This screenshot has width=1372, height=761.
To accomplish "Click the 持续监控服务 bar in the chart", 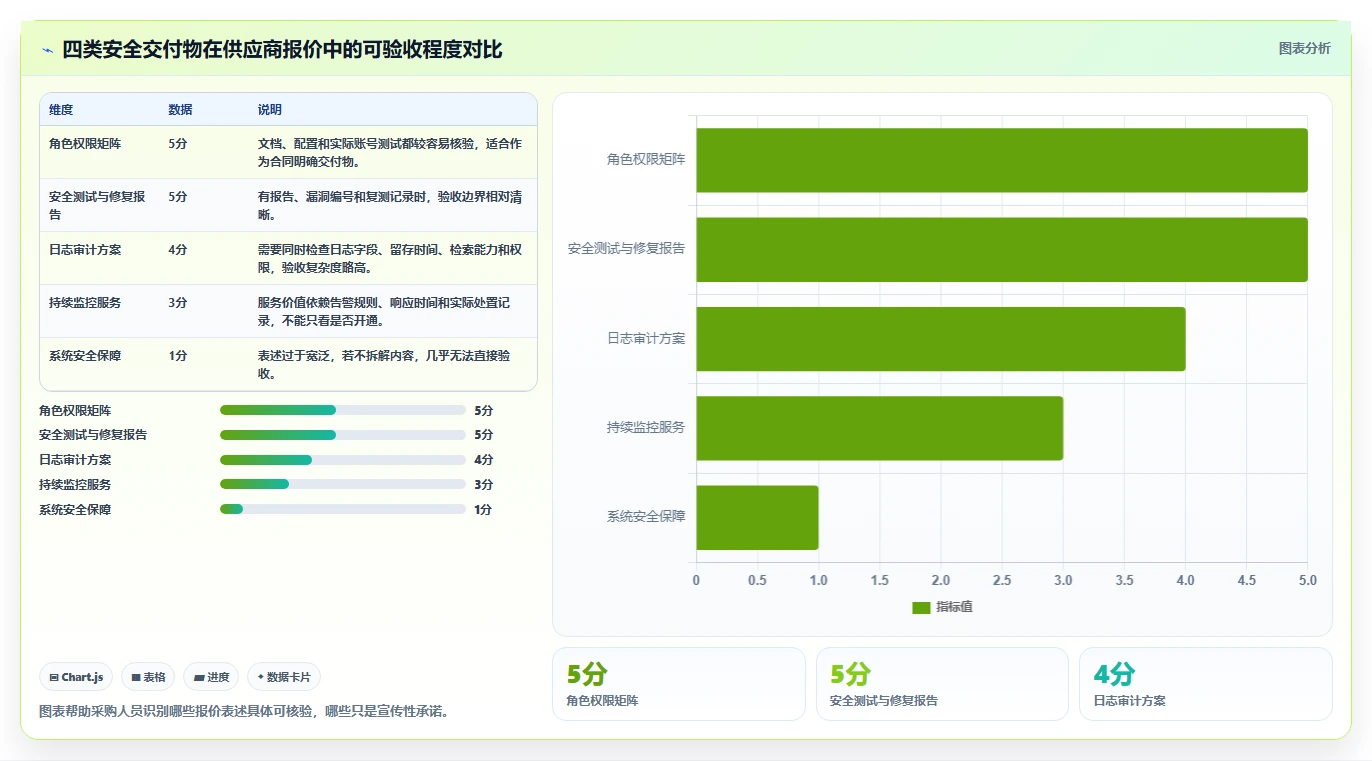I will click(x=880, y=428).
